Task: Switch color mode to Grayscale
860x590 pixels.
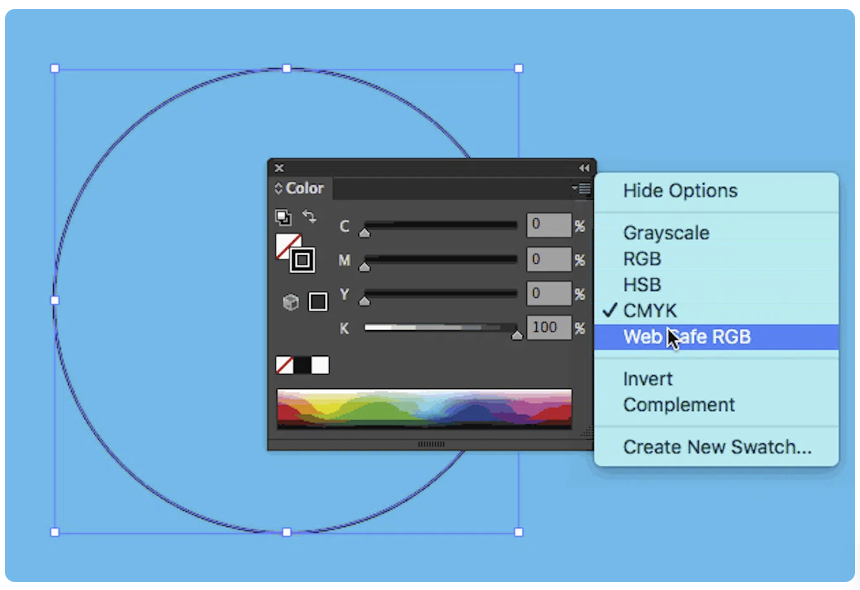Action: tap(666, 233)
